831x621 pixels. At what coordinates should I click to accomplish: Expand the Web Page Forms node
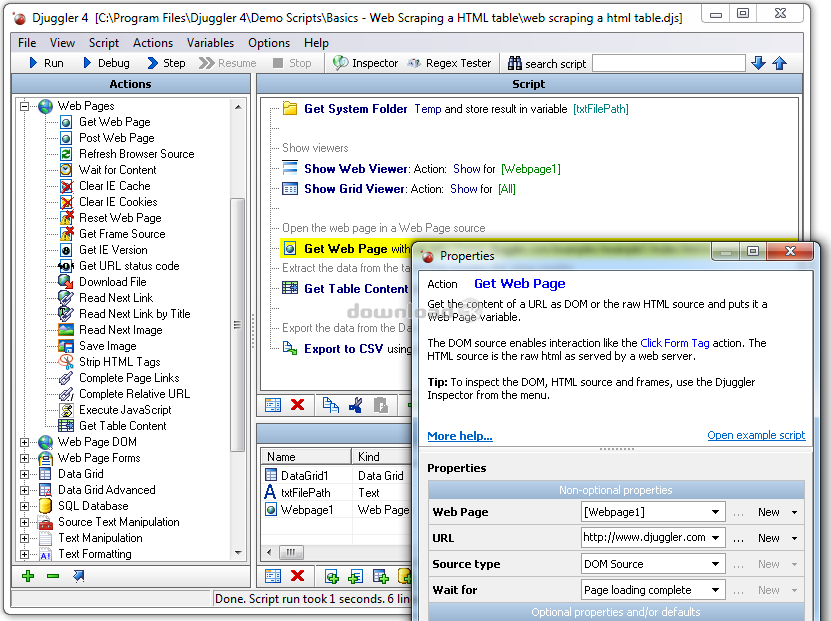[24, 458]
